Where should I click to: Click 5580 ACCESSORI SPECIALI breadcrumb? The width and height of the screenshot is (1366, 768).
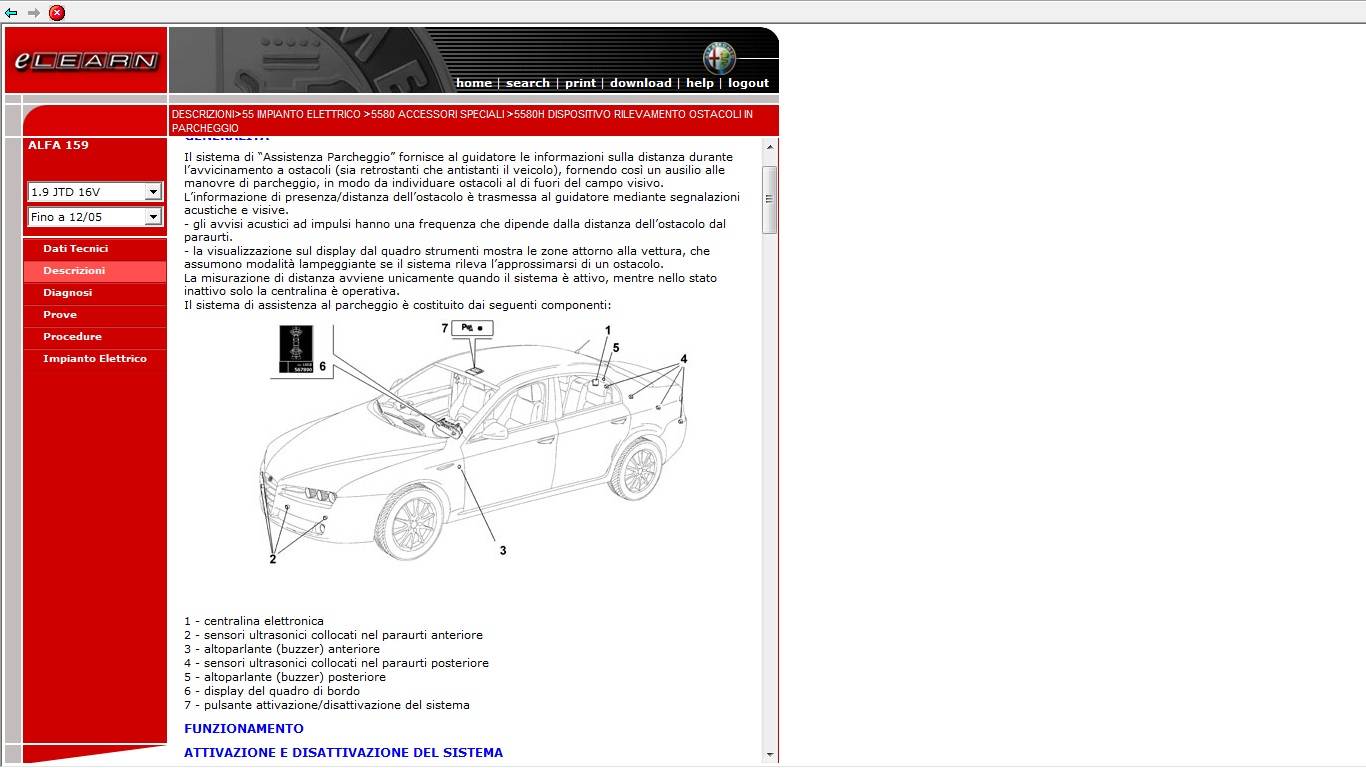point(437,115)
